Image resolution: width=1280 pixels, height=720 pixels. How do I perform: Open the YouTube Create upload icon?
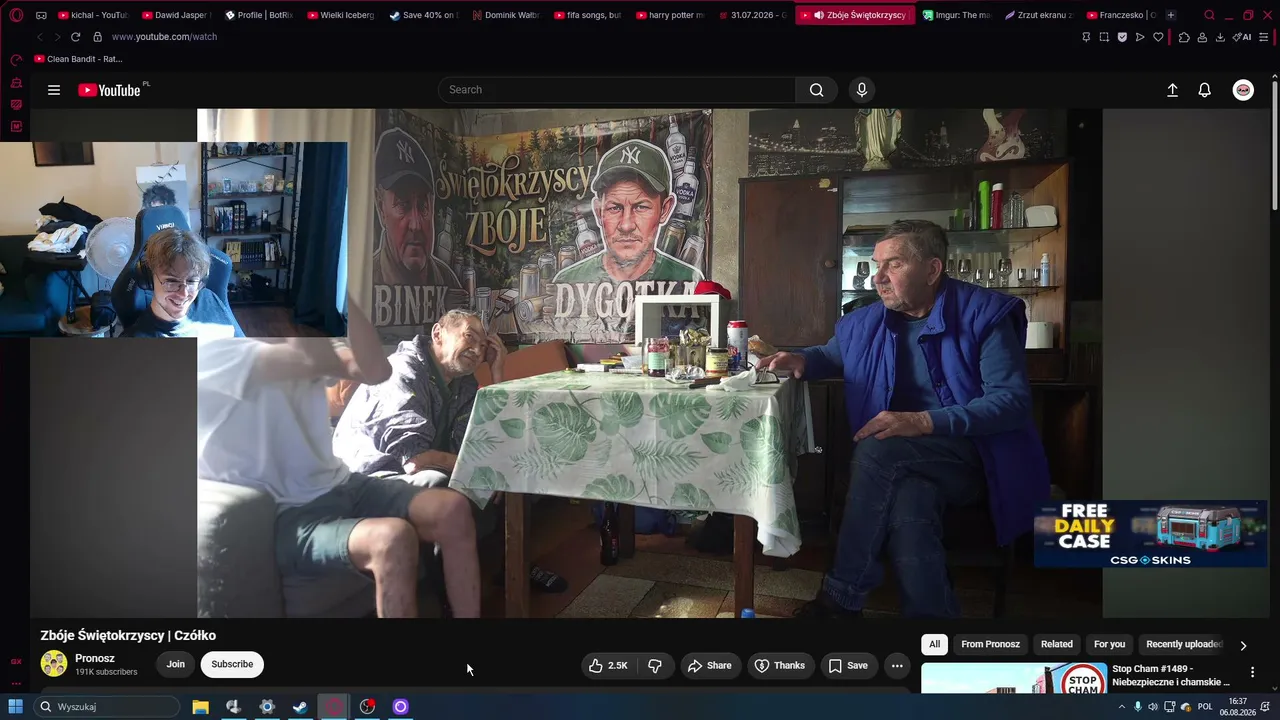(x=1173, y=90)
